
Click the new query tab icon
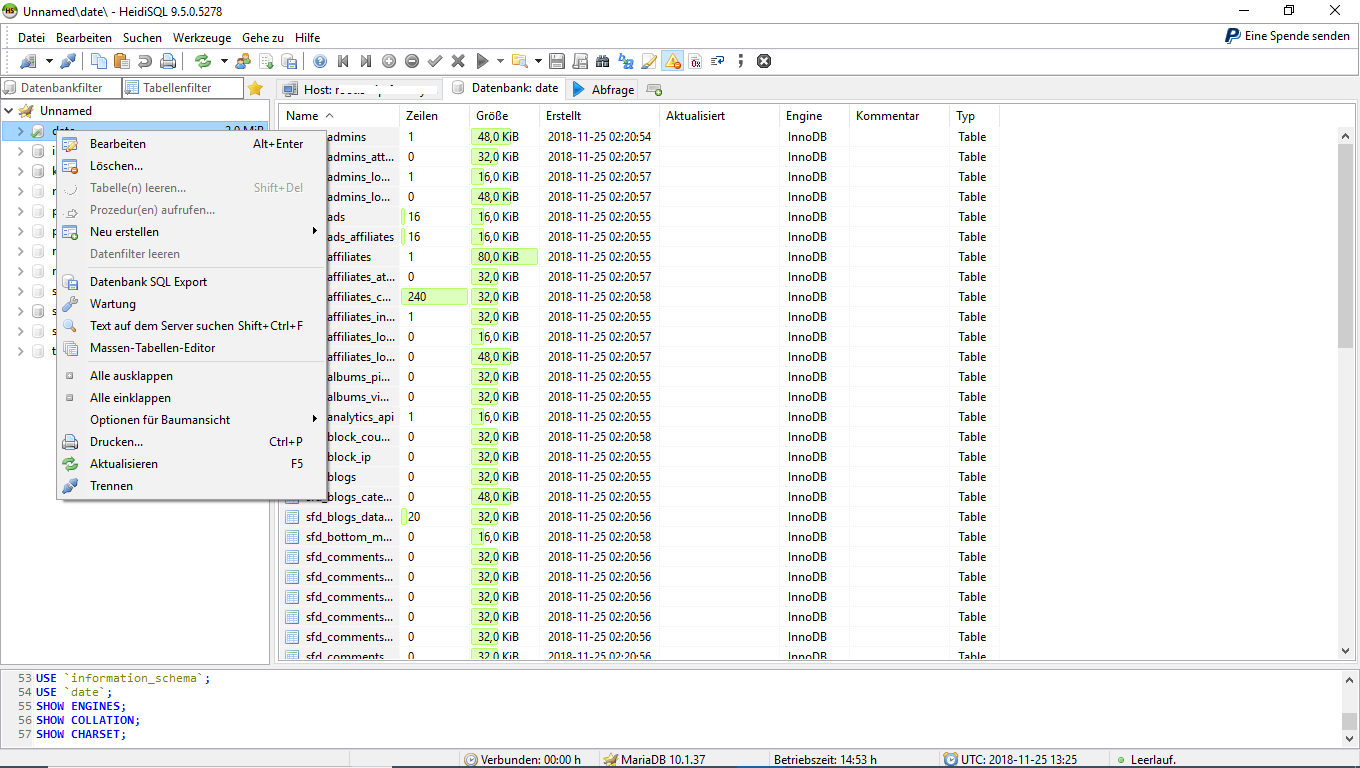(x=654, y=89)
